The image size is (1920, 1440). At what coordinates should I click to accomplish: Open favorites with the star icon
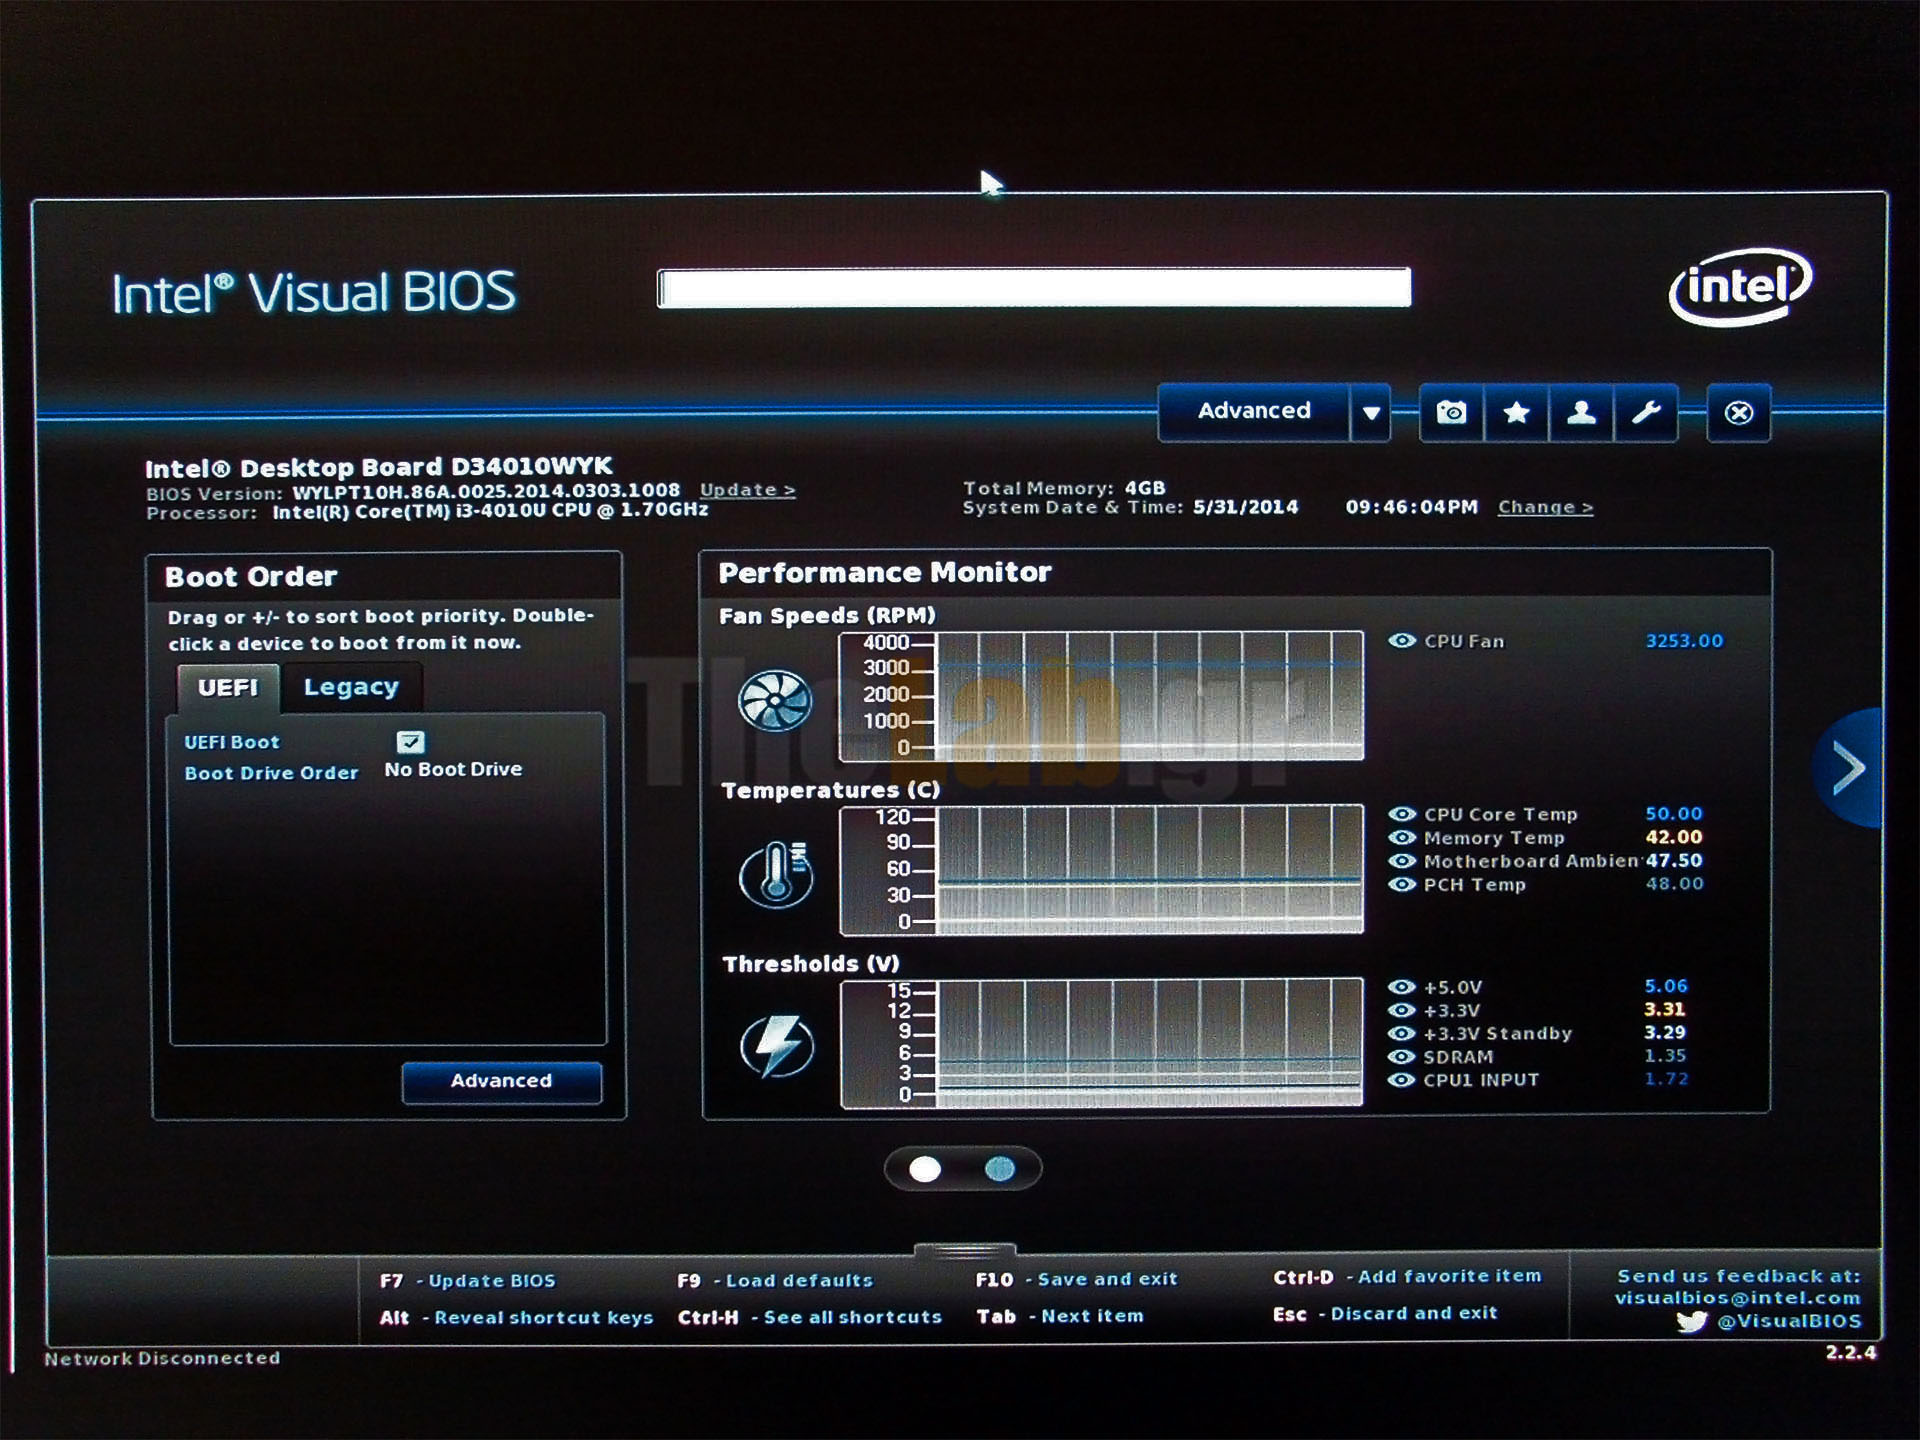coord(1516,412)
